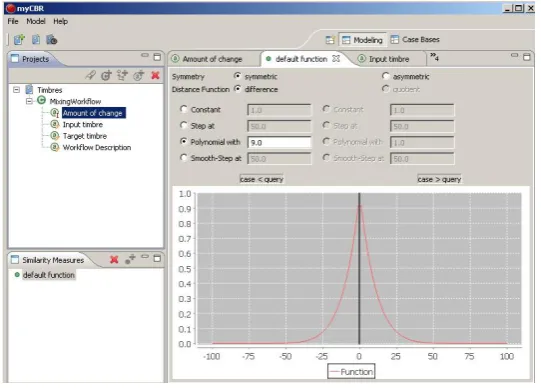Click the left Smooth-Step at value field
This screenshot has width=541, height=388.
click(x=279, y=159)
